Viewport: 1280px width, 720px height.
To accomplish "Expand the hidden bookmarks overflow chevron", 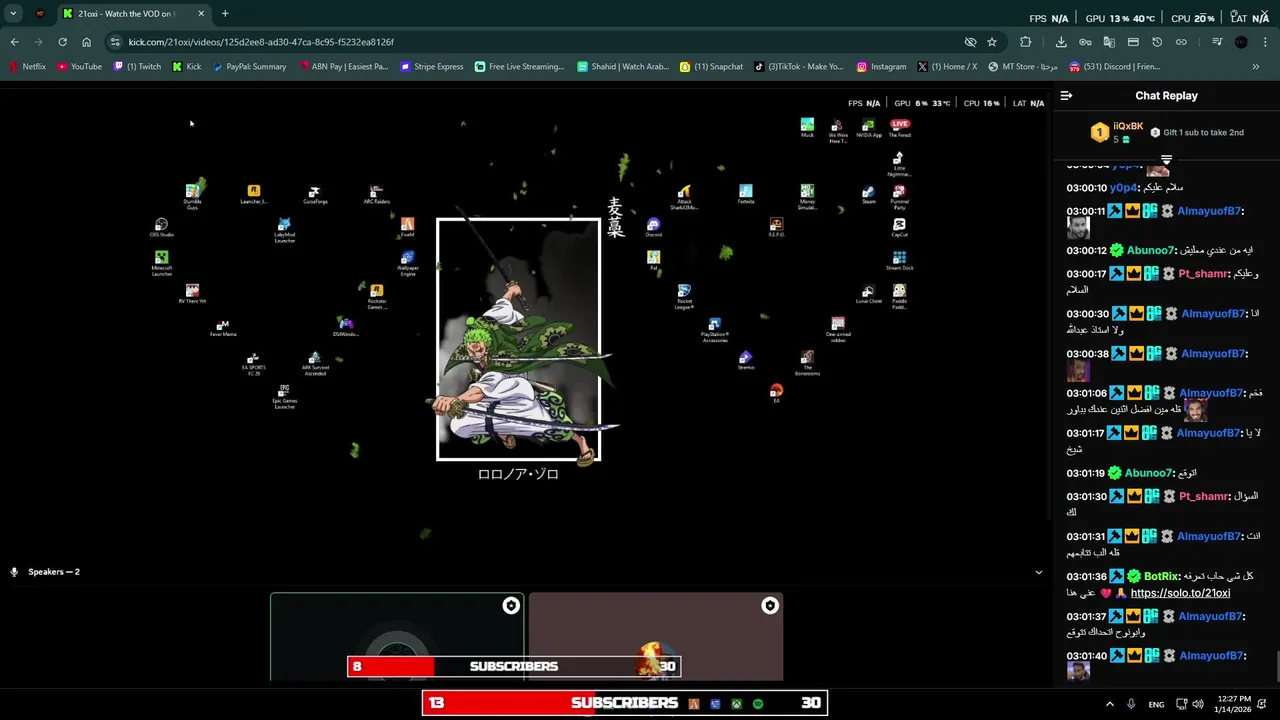I will (x=1256, y=67).
